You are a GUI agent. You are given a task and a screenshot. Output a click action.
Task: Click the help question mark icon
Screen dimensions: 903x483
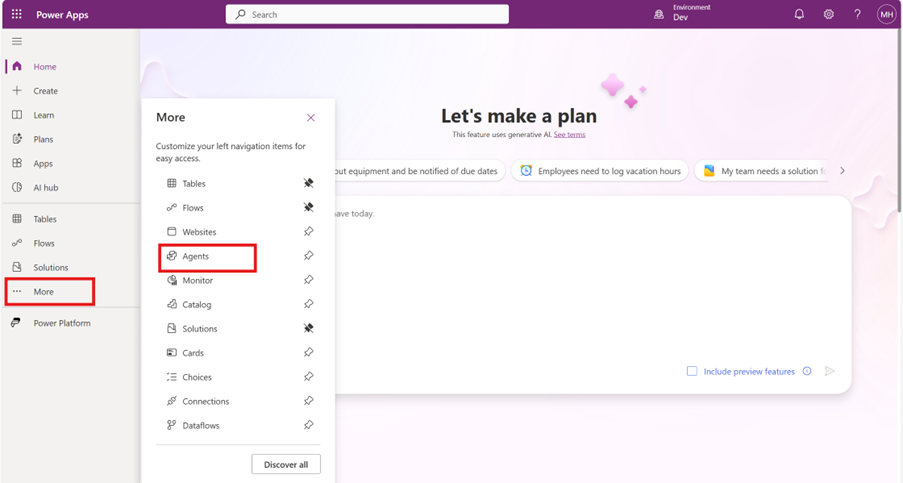coord(857,14)
